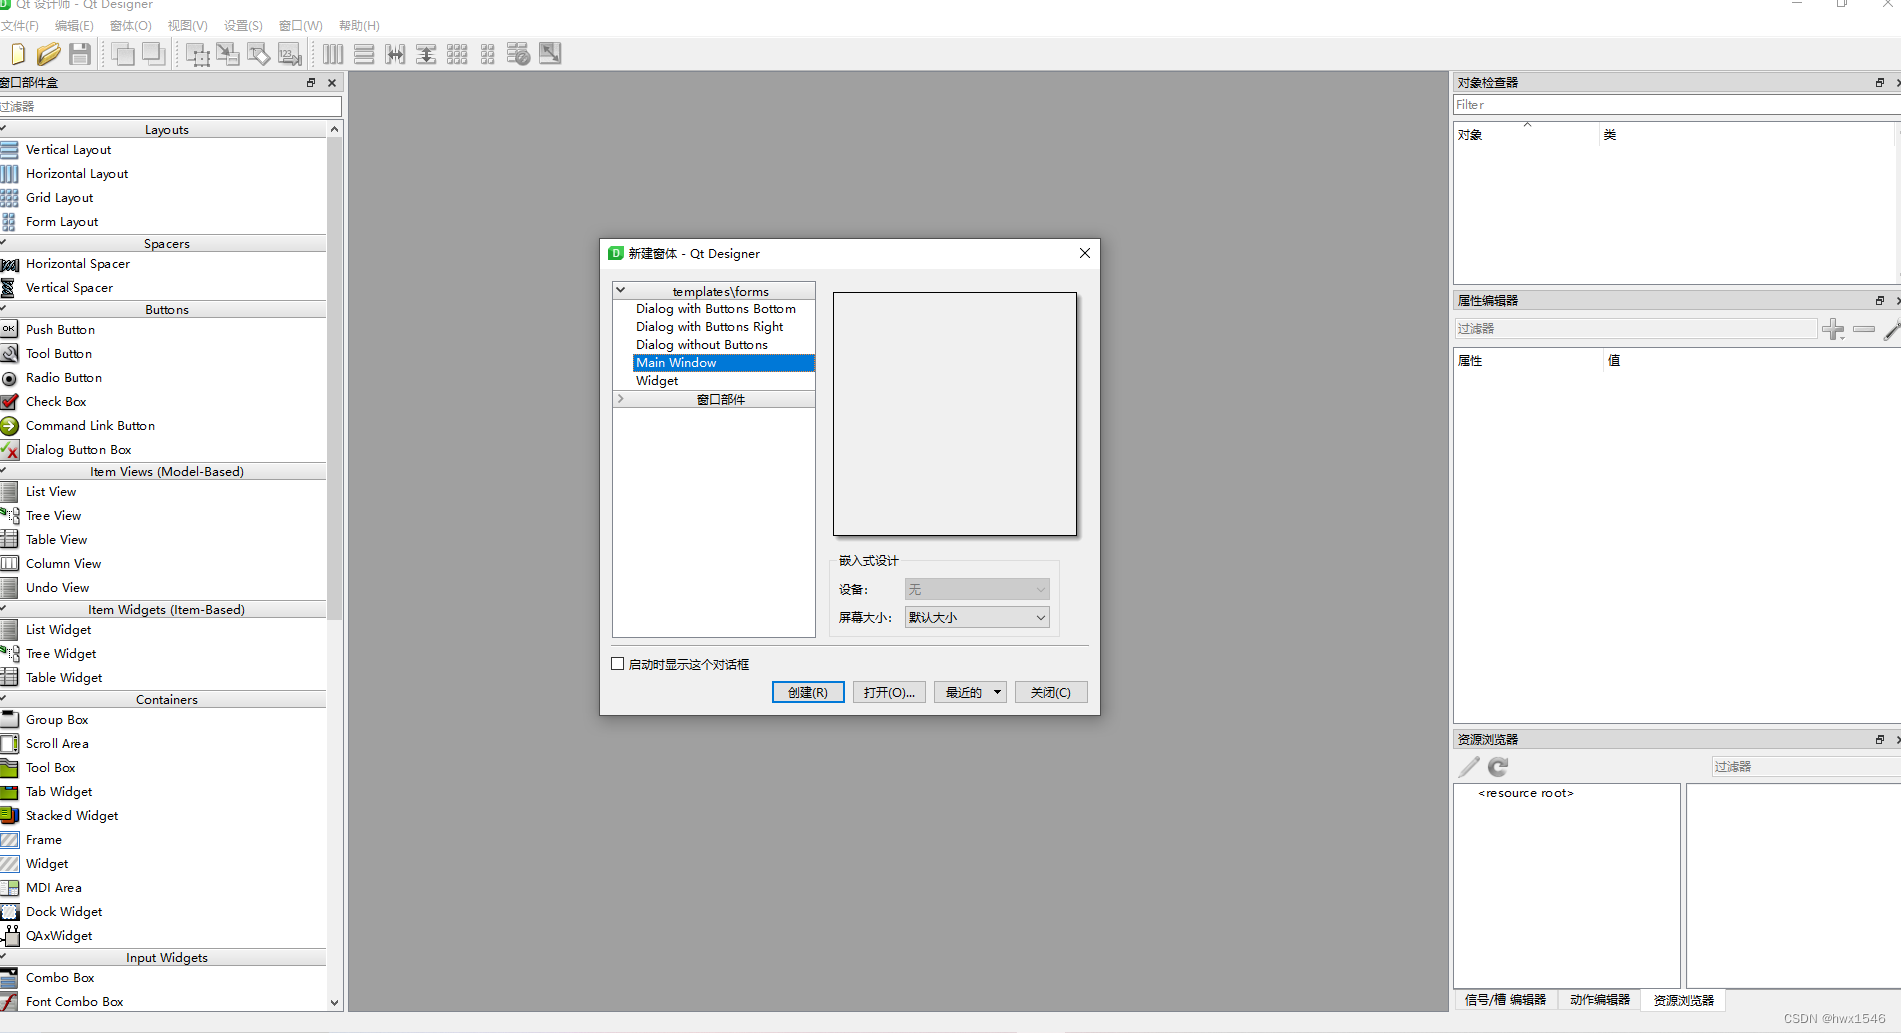Click the pencil edit icon in resource browser
Image resolution: width=1901 pixels, height=1033 pixels.
click(1468, 767)
